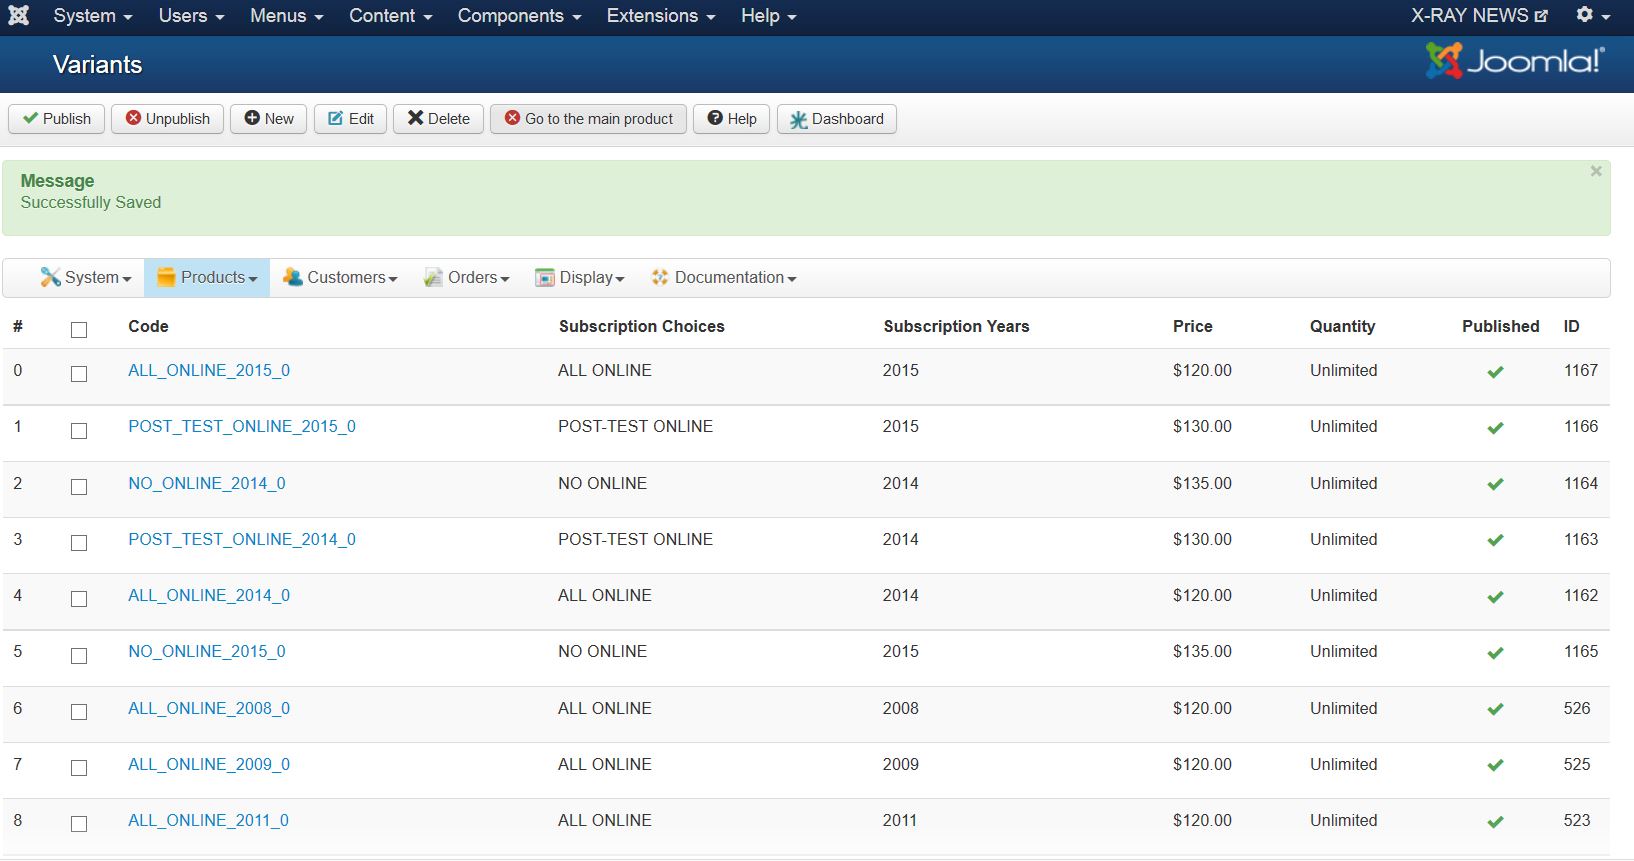The width and height of the screenshot is (1634, 861).
Task: Check the box for NO_ONLINE_2015_0
Action: click(79, 656)
